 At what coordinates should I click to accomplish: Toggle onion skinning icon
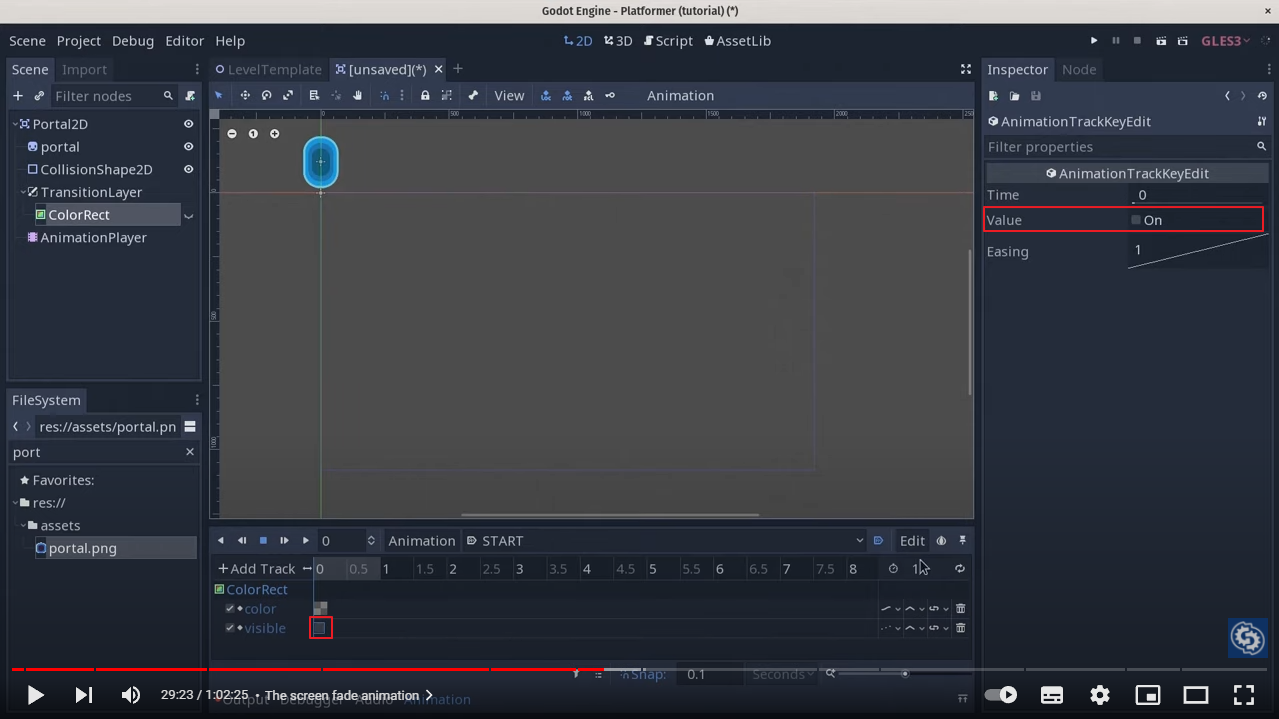pos(941,540)
